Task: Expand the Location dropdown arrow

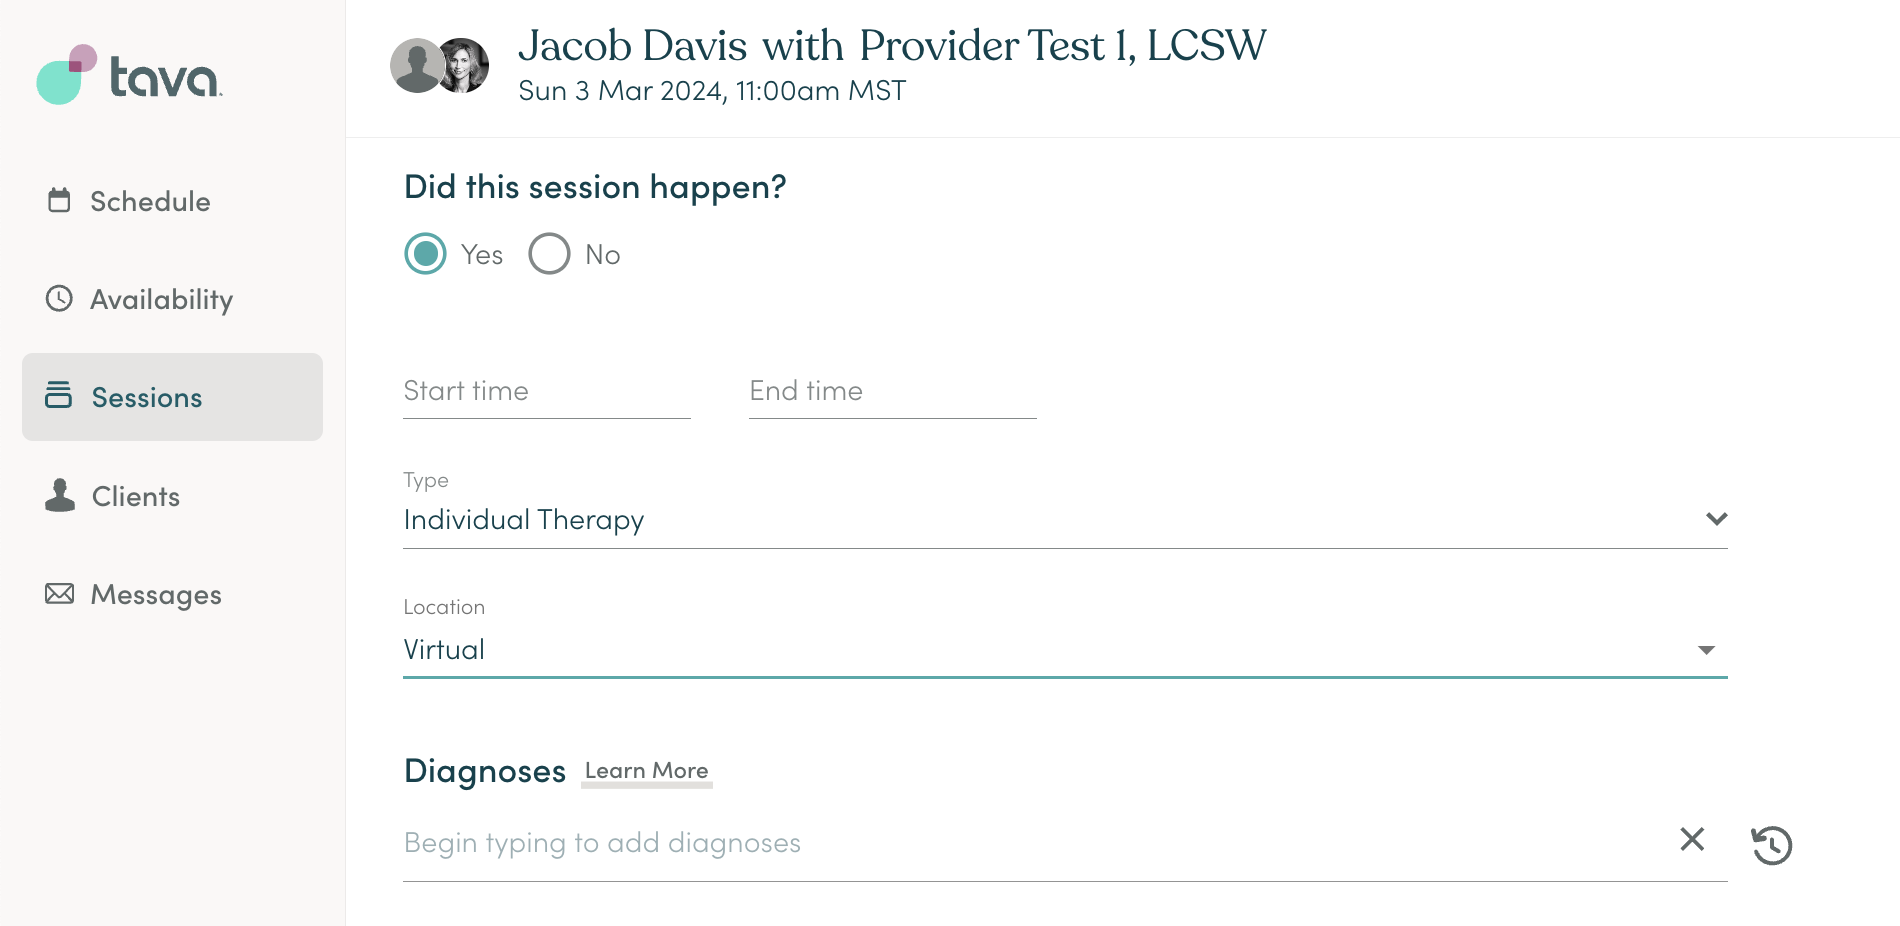Action: (1706, 650)
